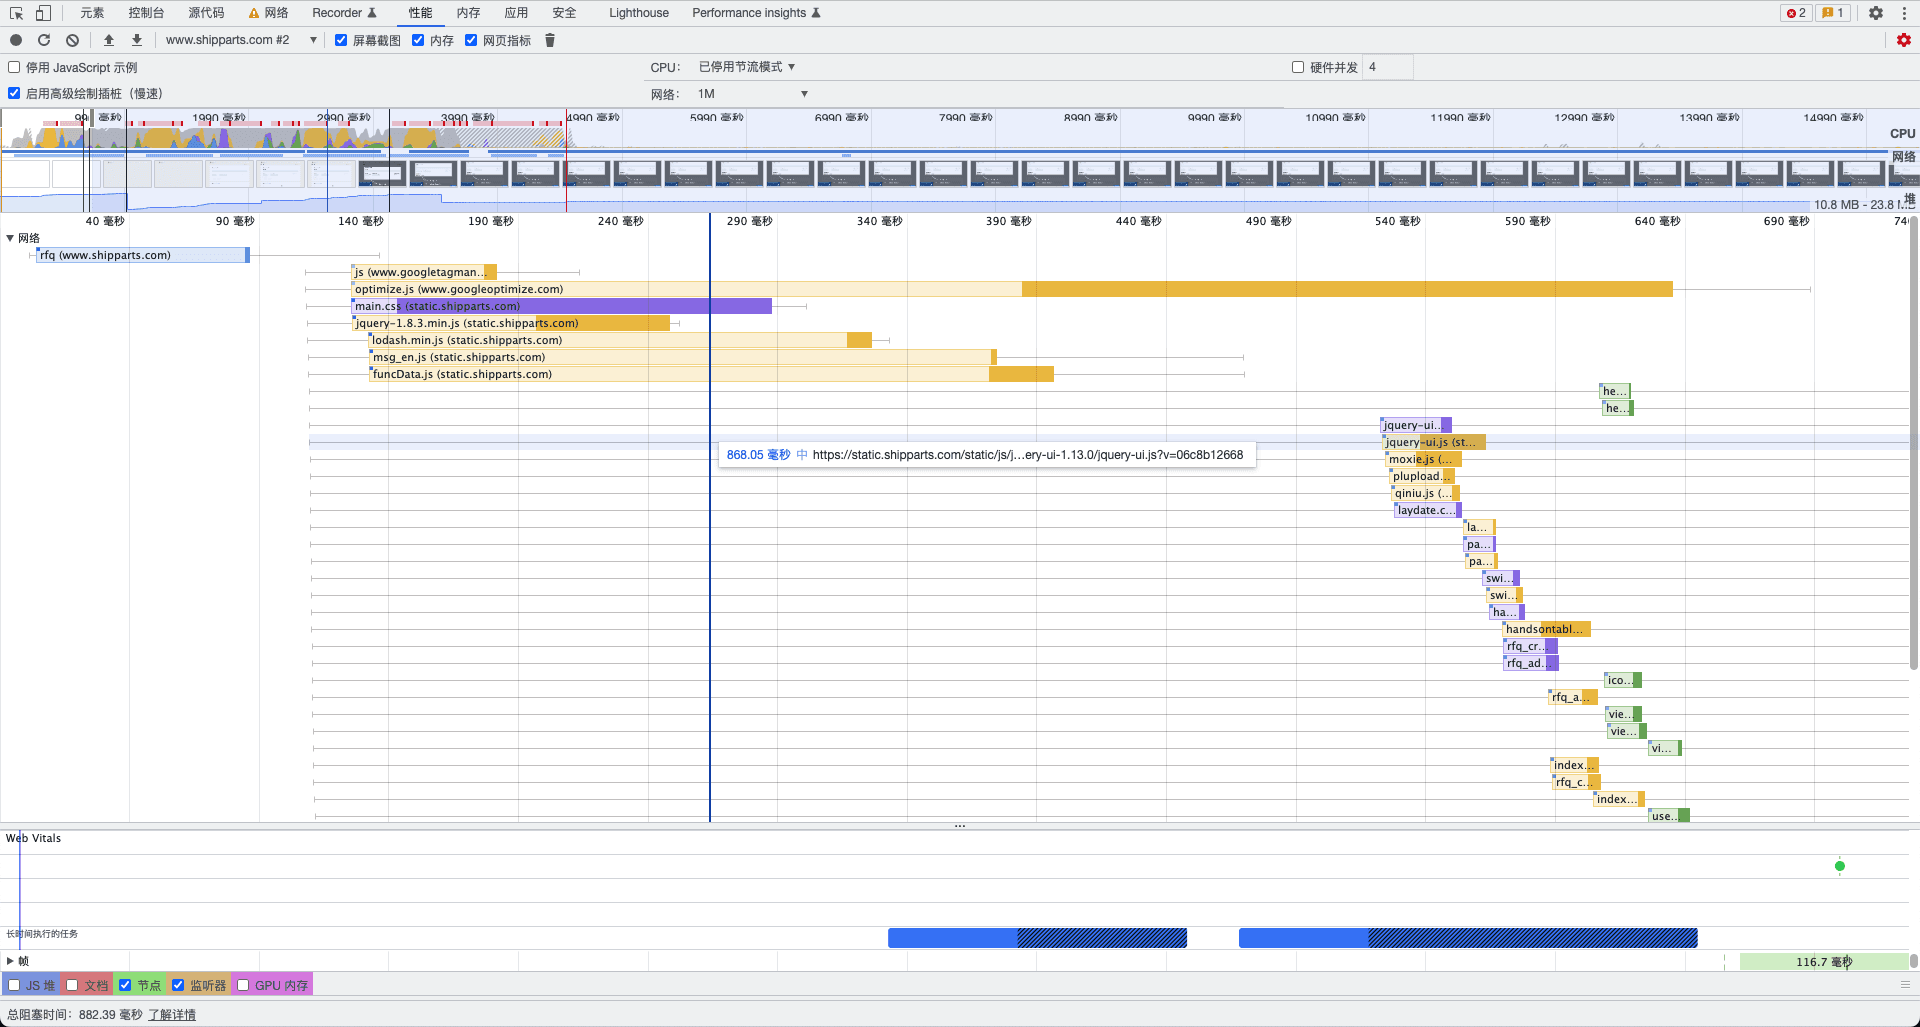This screenshot has height=1027, width=1920.
Task: Toggle the device toolbar icon
Action: click(43, 13)
